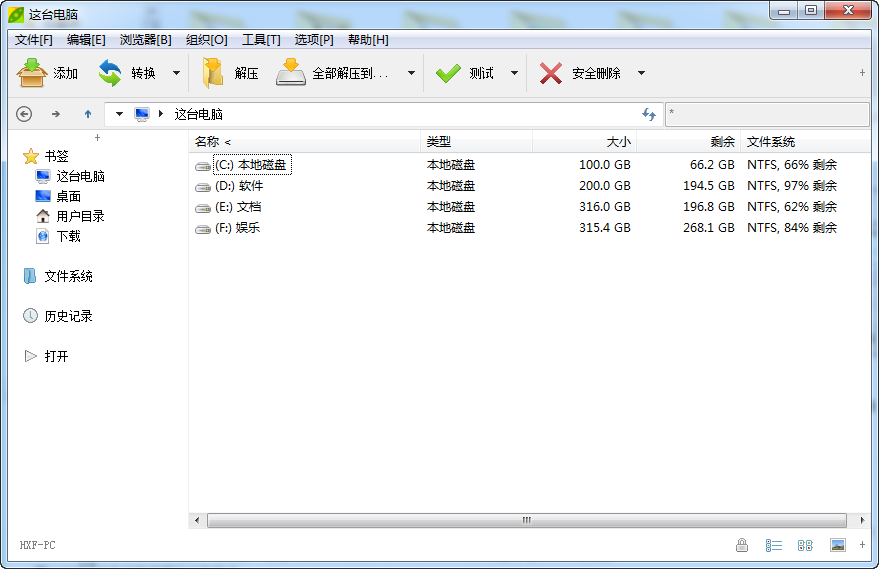Viewport: 879px width, 569px height.
Task: Expand the dropdown arrow next to 转换
Action: 177,73
